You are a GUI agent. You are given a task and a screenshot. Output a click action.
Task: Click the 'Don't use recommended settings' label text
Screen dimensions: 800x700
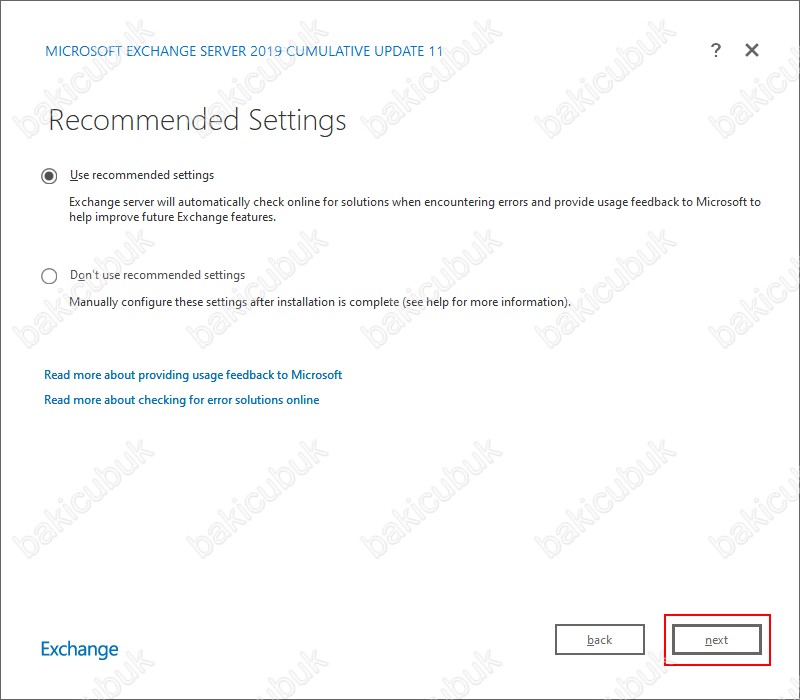click(x=157, y=275)
